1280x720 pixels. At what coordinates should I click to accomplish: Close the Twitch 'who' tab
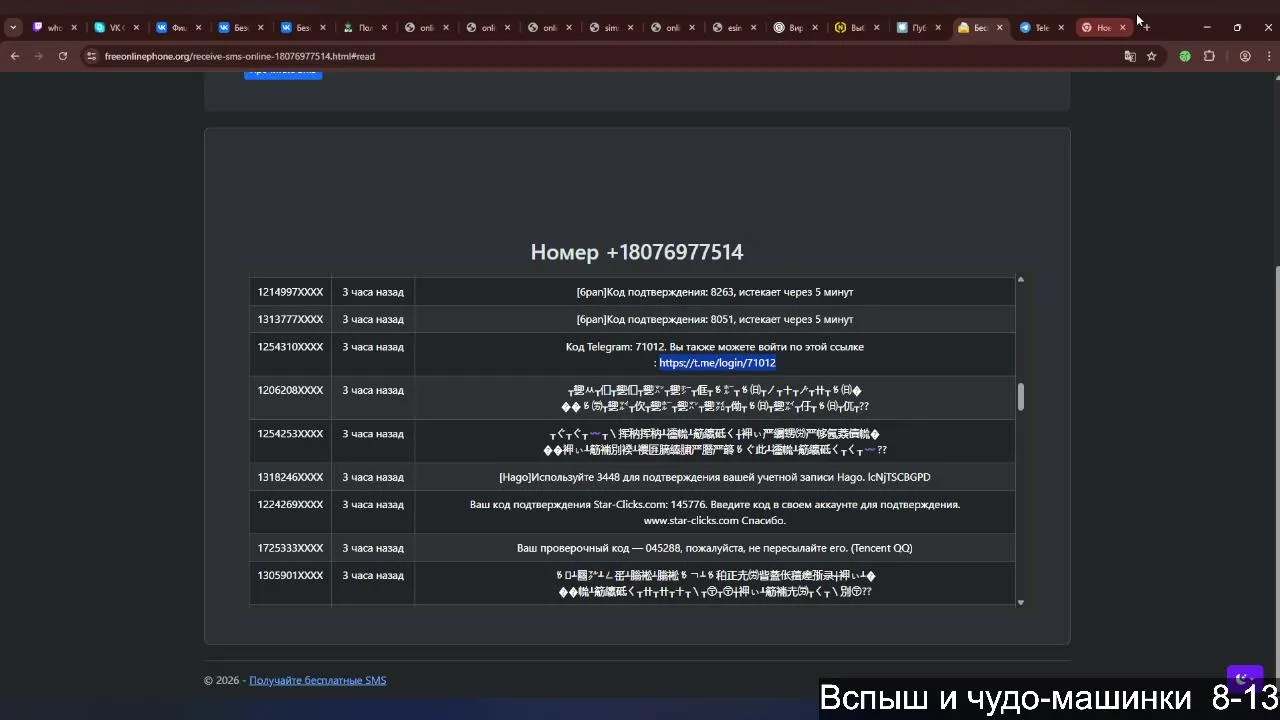pyautogui.click(x=74, y=28)
